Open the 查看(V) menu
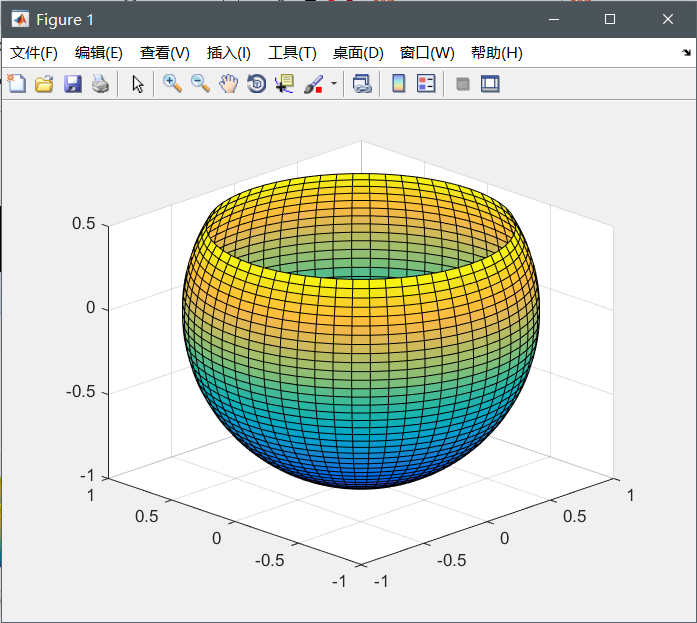Image resolution: width=697 pixels, height=623 pixels. [165, 53]
